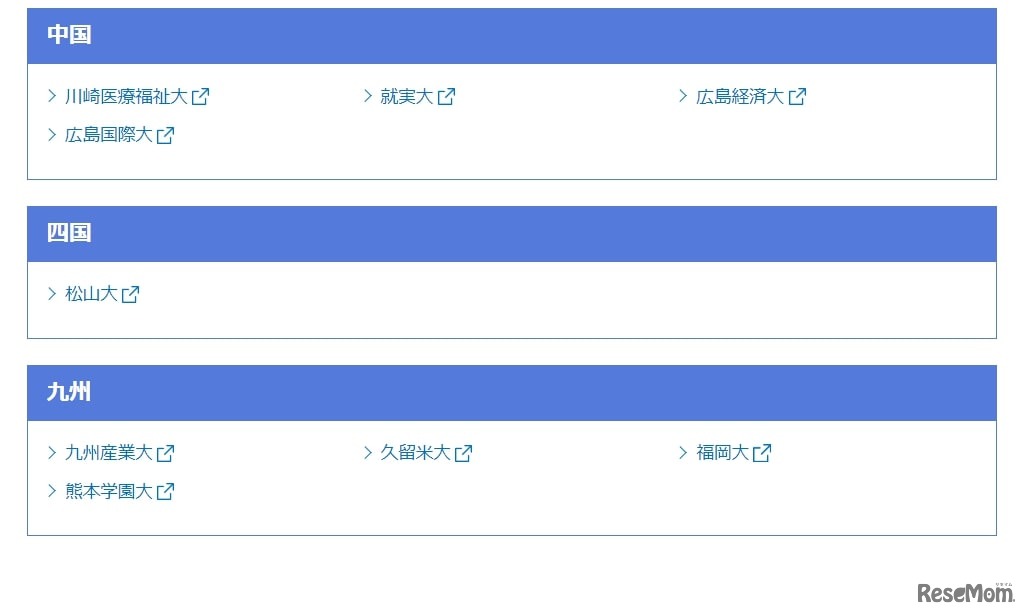Click external link icon beside 久留米大
This screenshot has width=1028, height=616.
tap(464, 453)
